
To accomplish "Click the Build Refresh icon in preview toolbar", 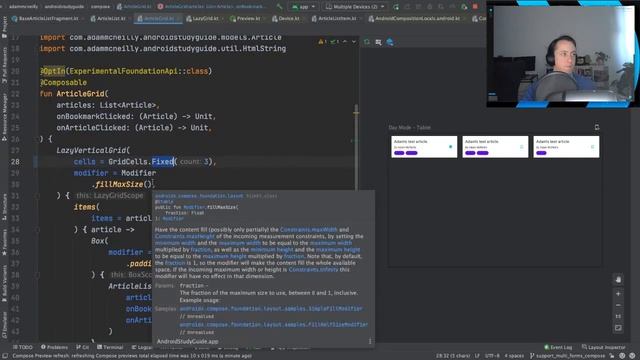I will tap(367, 42).
